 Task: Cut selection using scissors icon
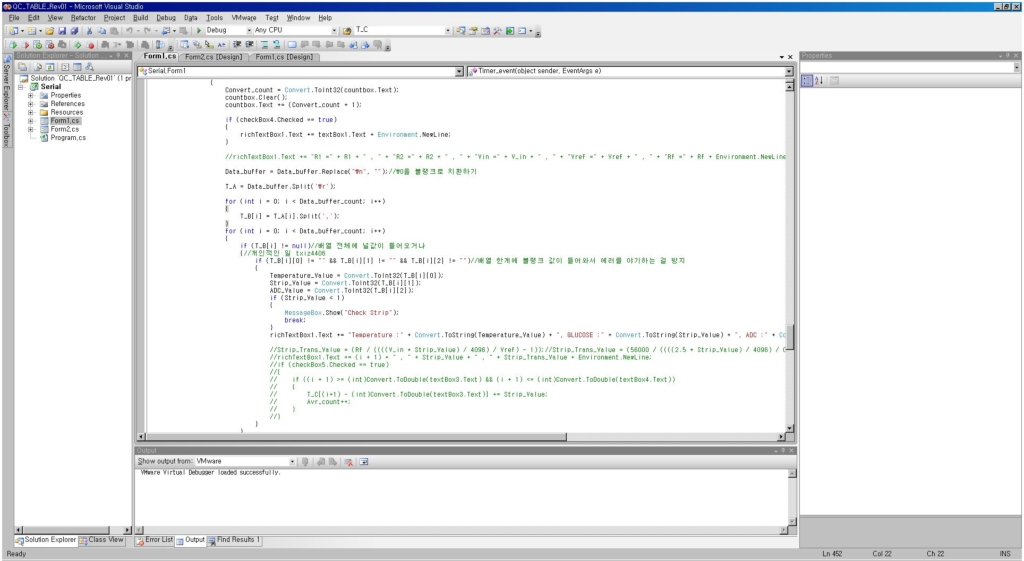89,31
